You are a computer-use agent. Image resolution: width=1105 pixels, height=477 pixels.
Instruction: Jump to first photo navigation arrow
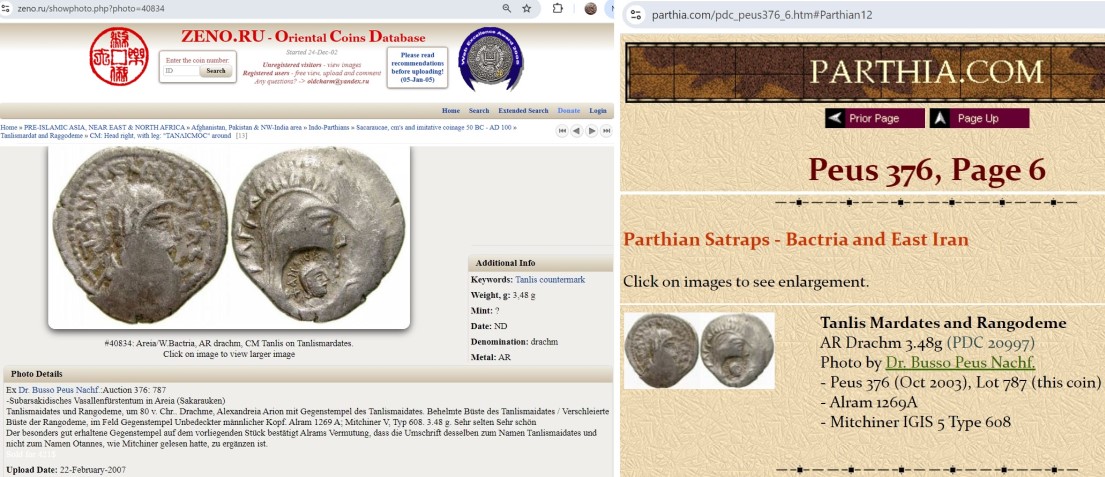[x=562, y=131]
